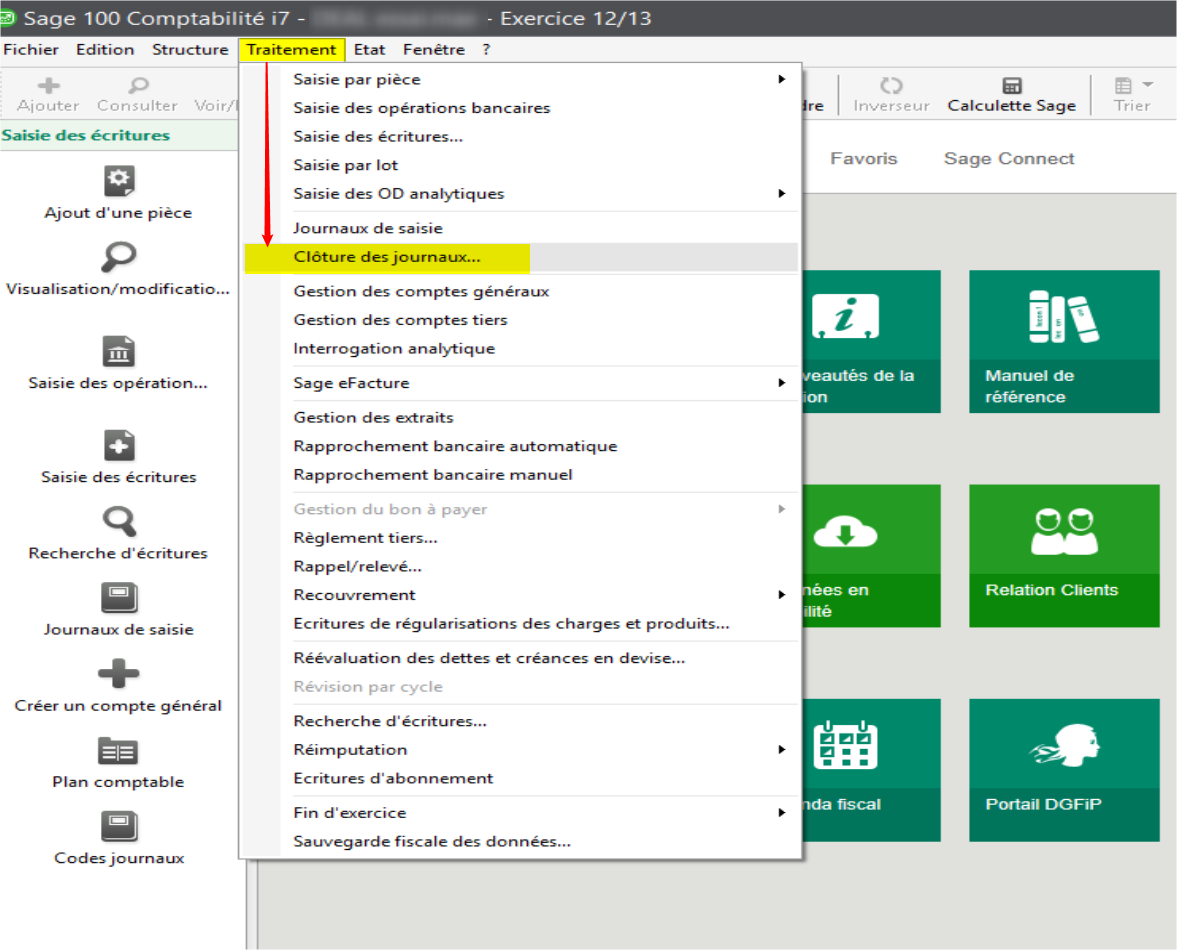Click the Saisie des opérations bank icon
This screenshot has height=950, width=1177.
[118, 352]
